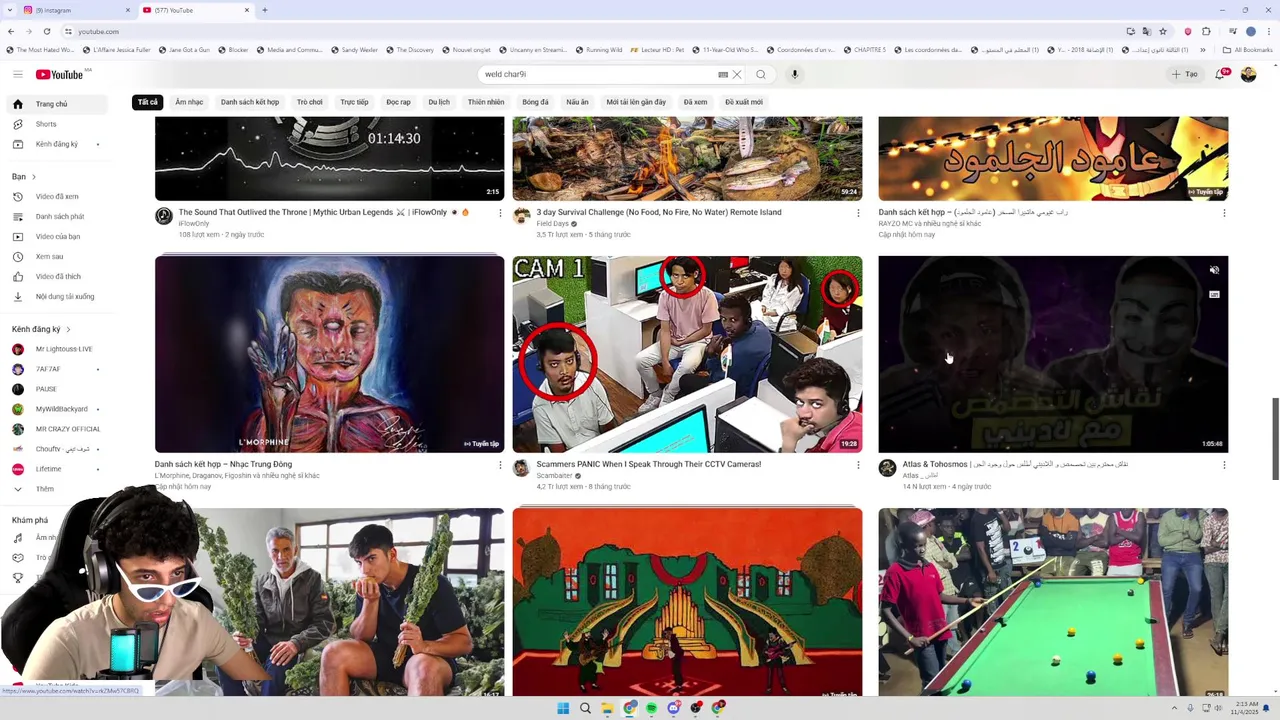The height and width of the screenshot is (720, 1280).
Task: Select the Trò chơi filter chip
Action: 310,102
